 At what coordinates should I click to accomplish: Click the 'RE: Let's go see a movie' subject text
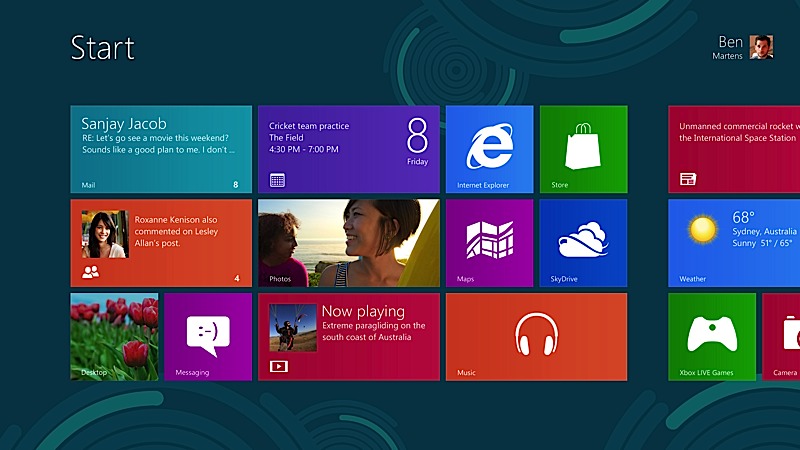(x=156, y=138)
